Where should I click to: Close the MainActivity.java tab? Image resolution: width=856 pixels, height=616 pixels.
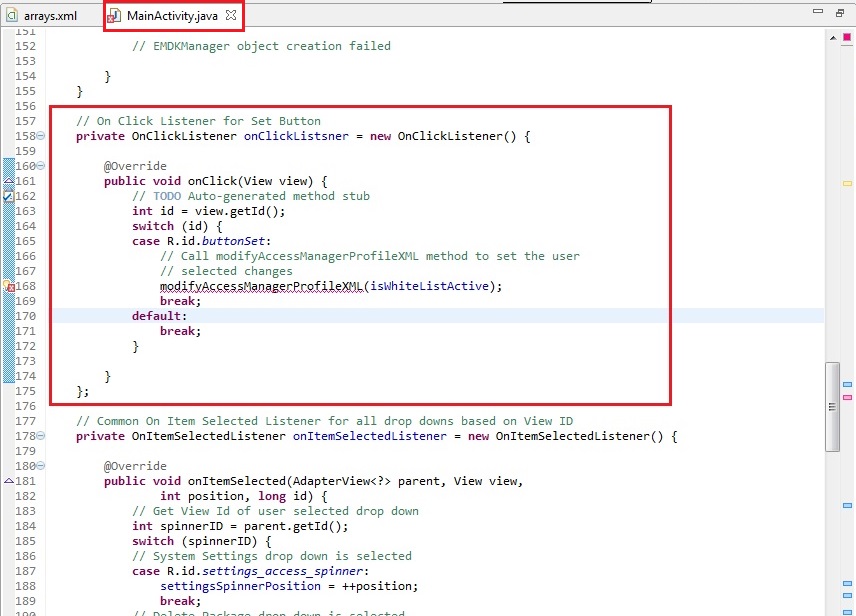[x=231, y=16]
